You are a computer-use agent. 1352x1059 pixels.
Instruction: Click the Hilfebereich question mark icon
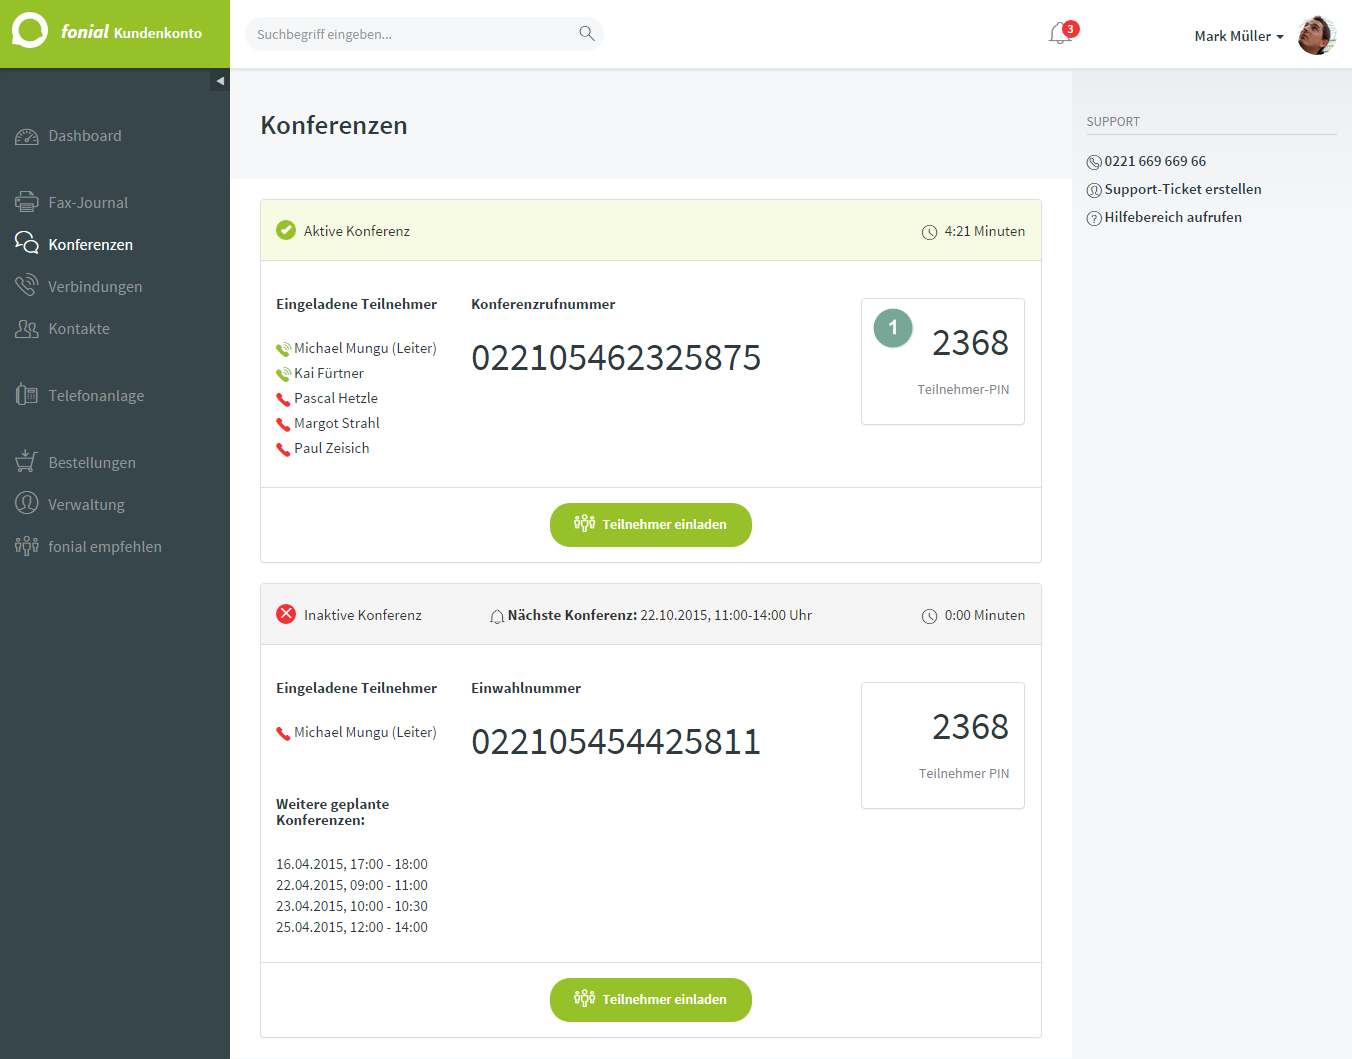tap(1094, 218)
